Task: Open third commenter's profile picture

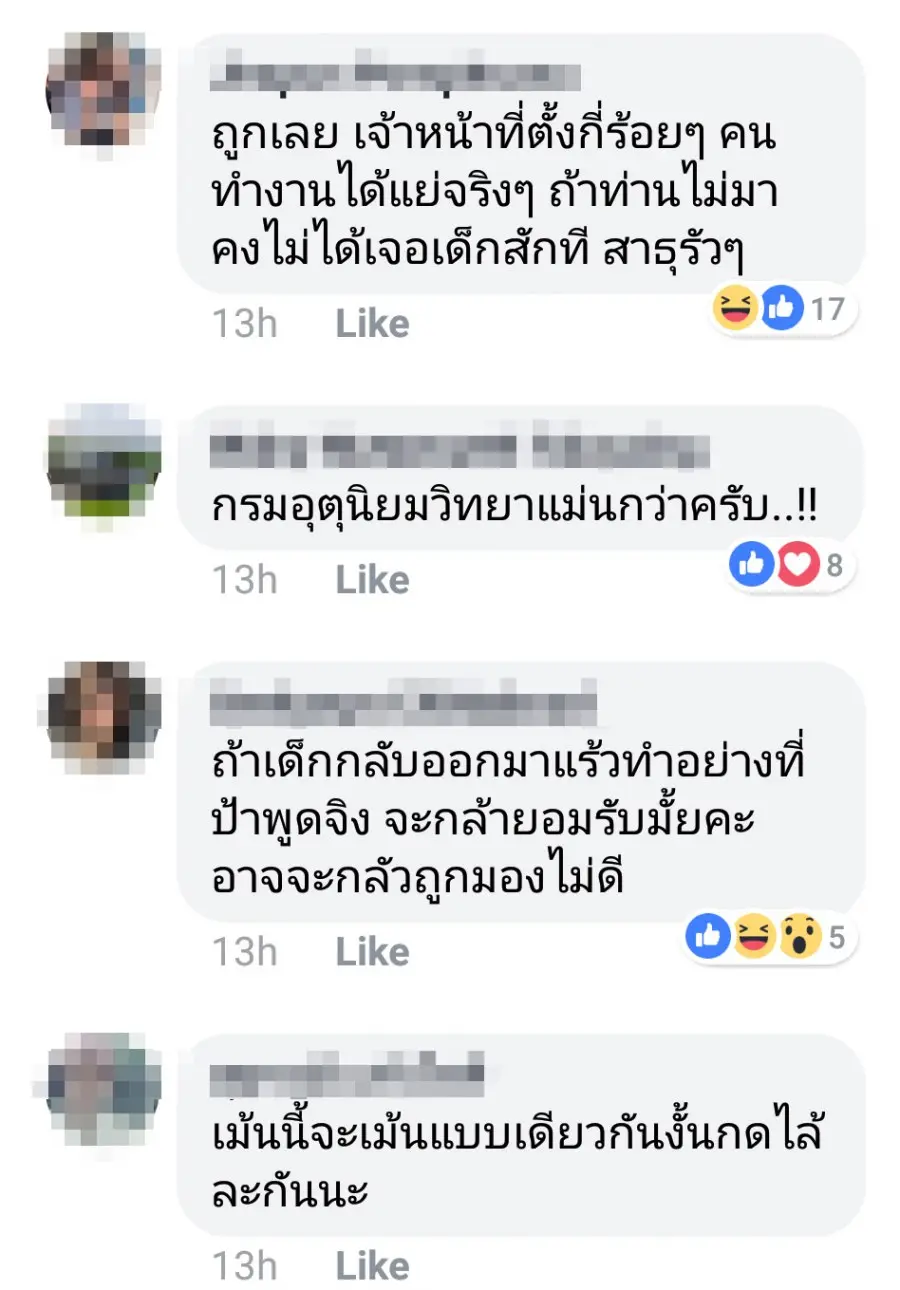Action: coord(104,718)
